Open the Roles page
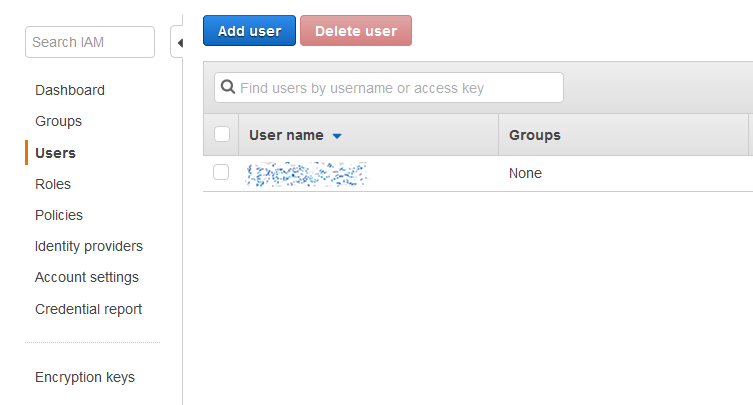 tap(53, 184)
